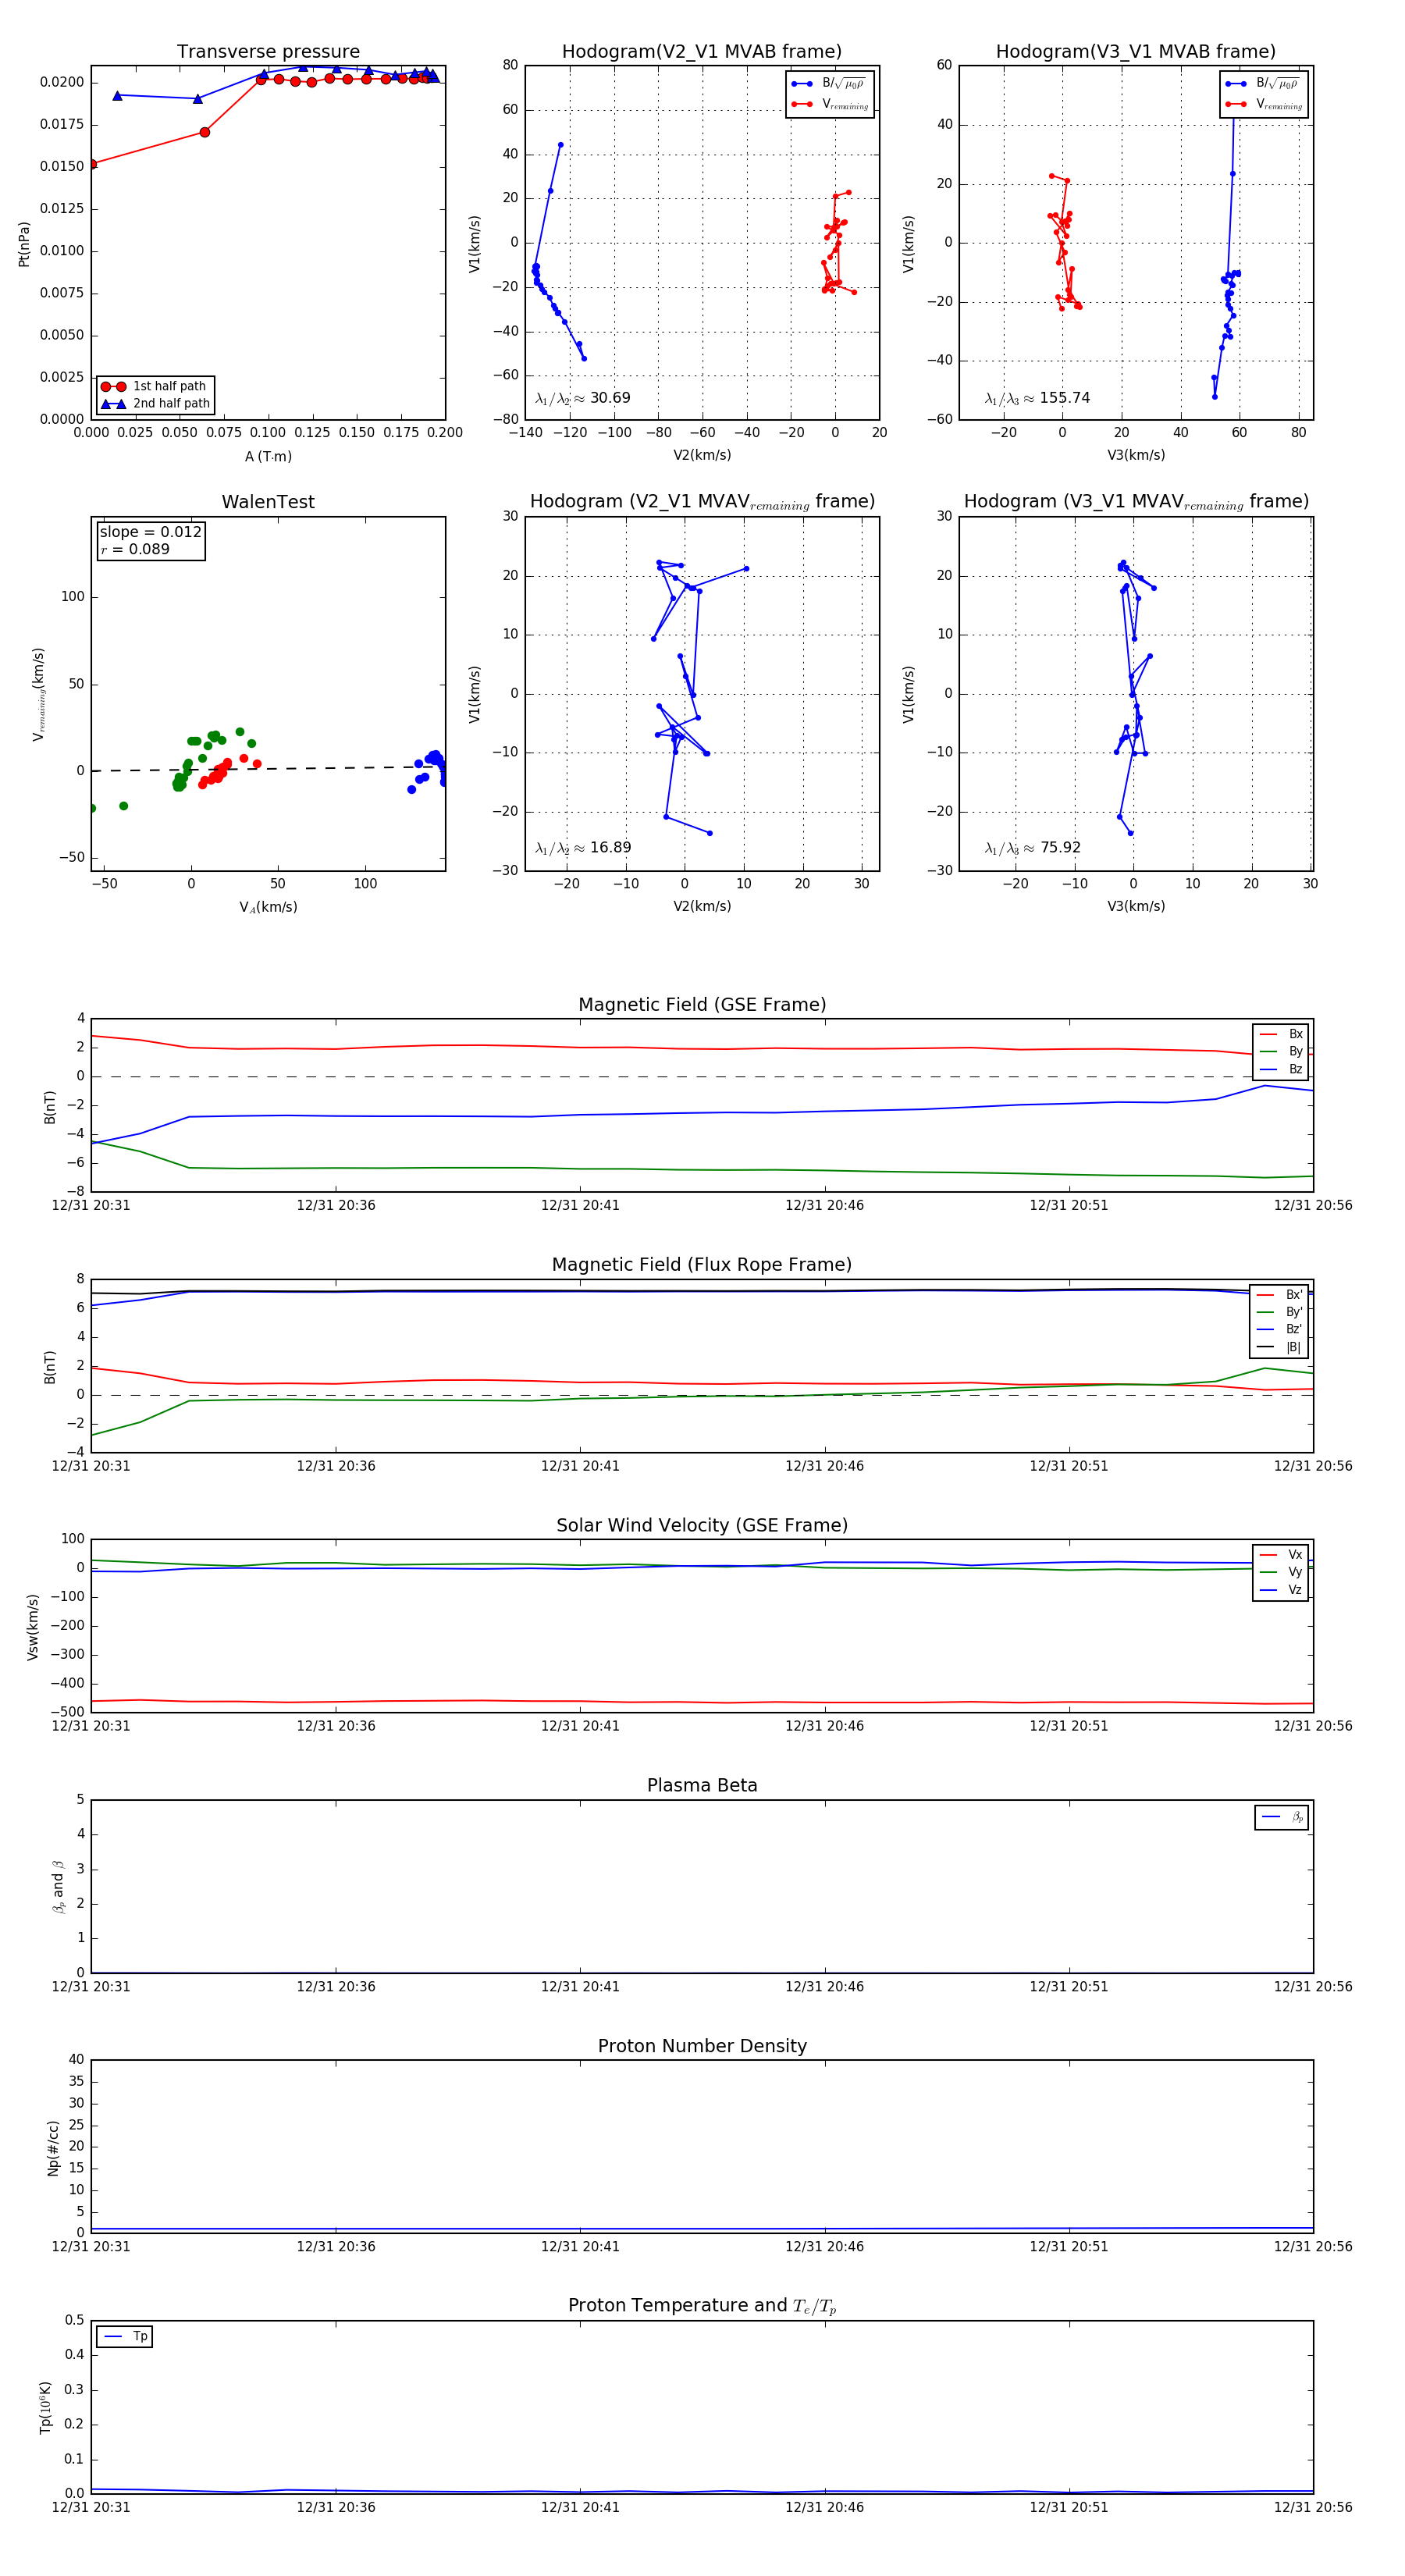Click the "Bz" legend entry in GSE magnetic field
1405x2576 pixels.
coord(1281,1069)
